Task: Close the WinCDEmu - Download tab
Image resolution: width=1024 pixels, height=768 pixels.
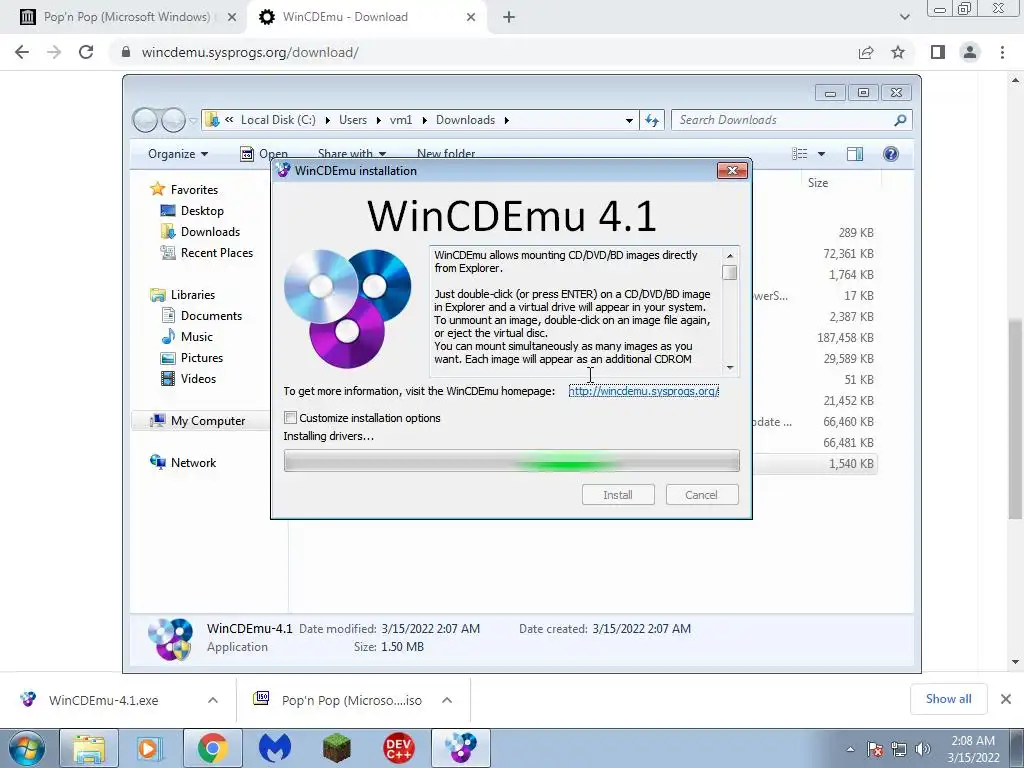Action: point(471,17)
